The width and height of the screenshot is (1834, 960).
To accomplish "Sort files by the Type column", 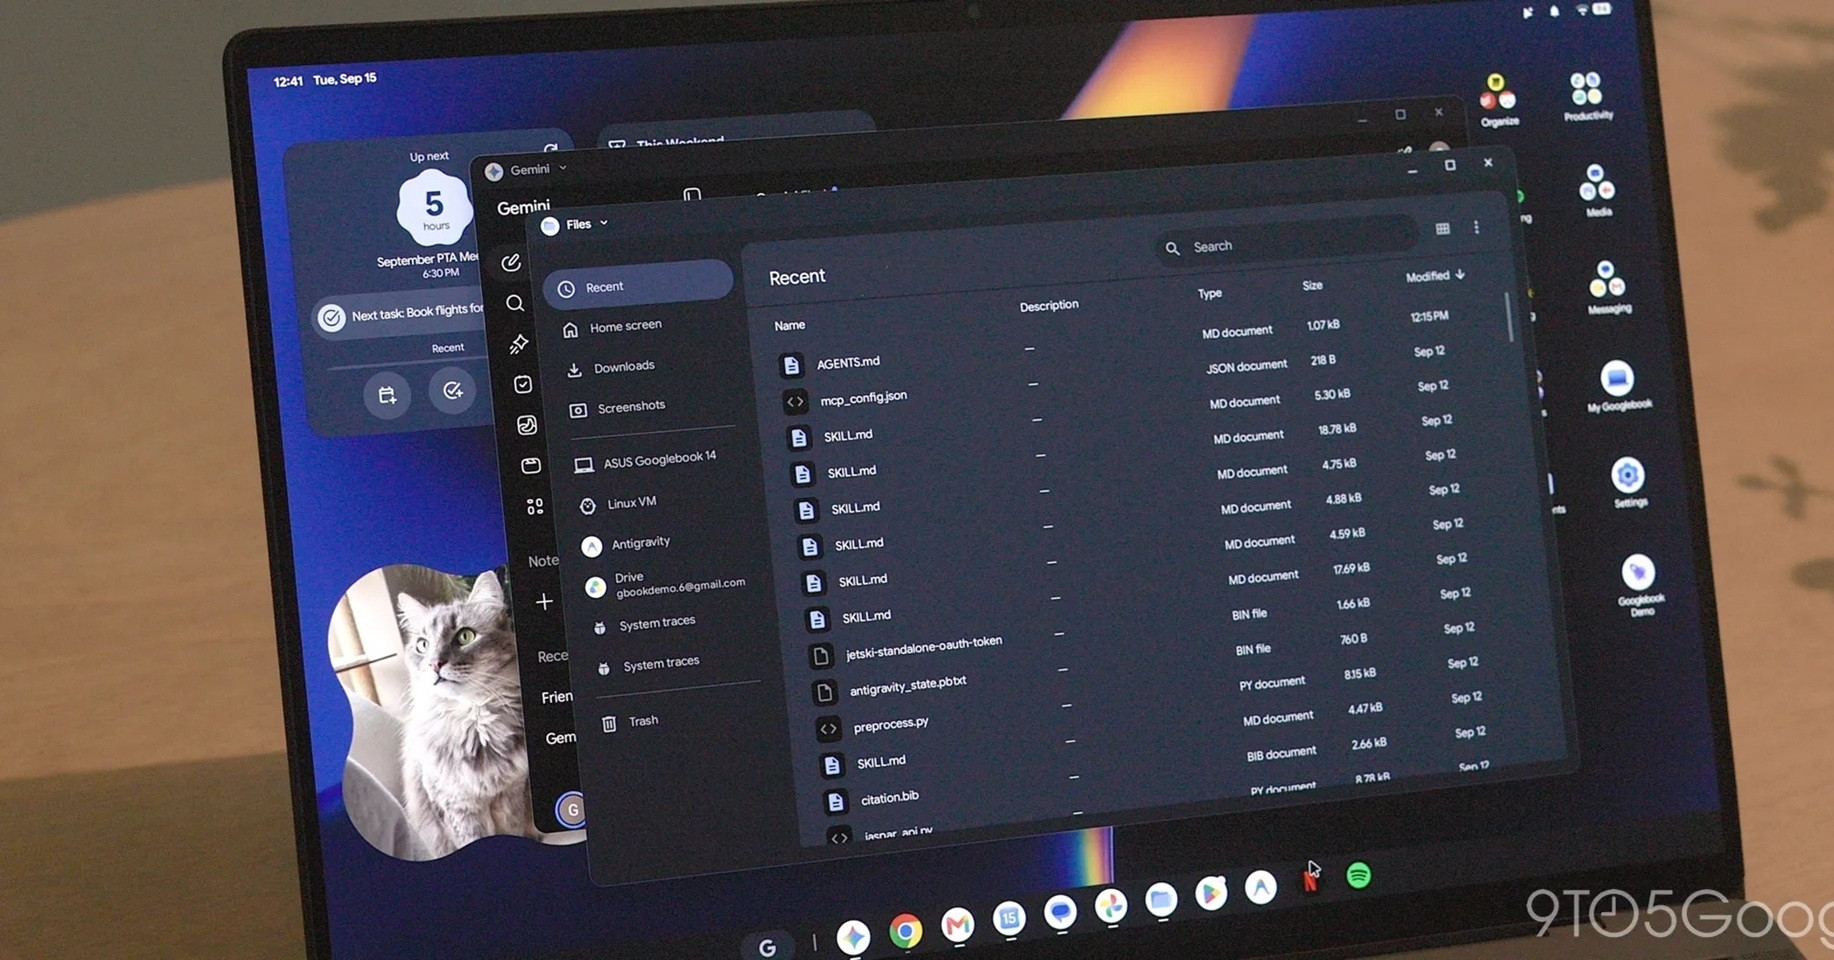I will (1210, 293).
